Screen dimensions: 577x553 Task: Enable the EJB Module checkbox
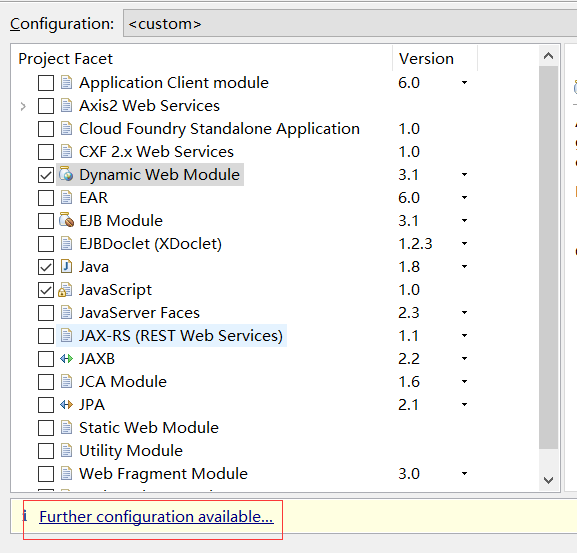46,221
